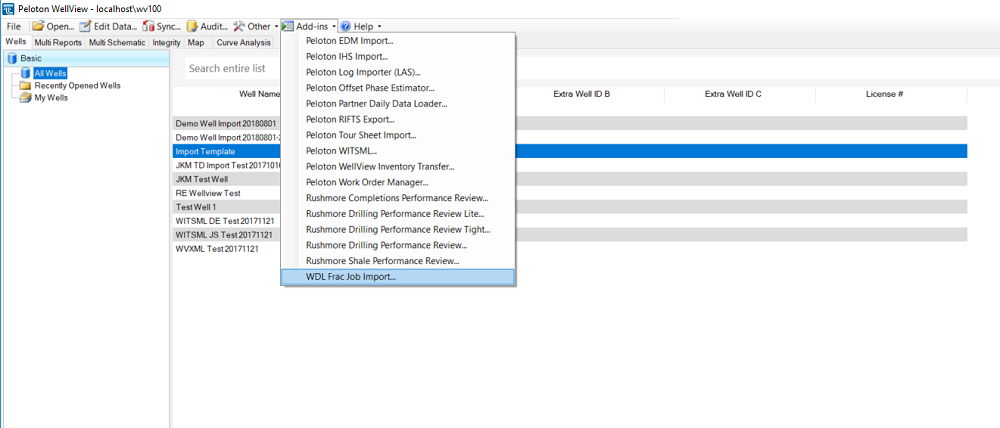Viewport: 1000px width, 428px height.
Task: Select My Wells tree node
Action: pyautogui.click(x=51, y=98)
